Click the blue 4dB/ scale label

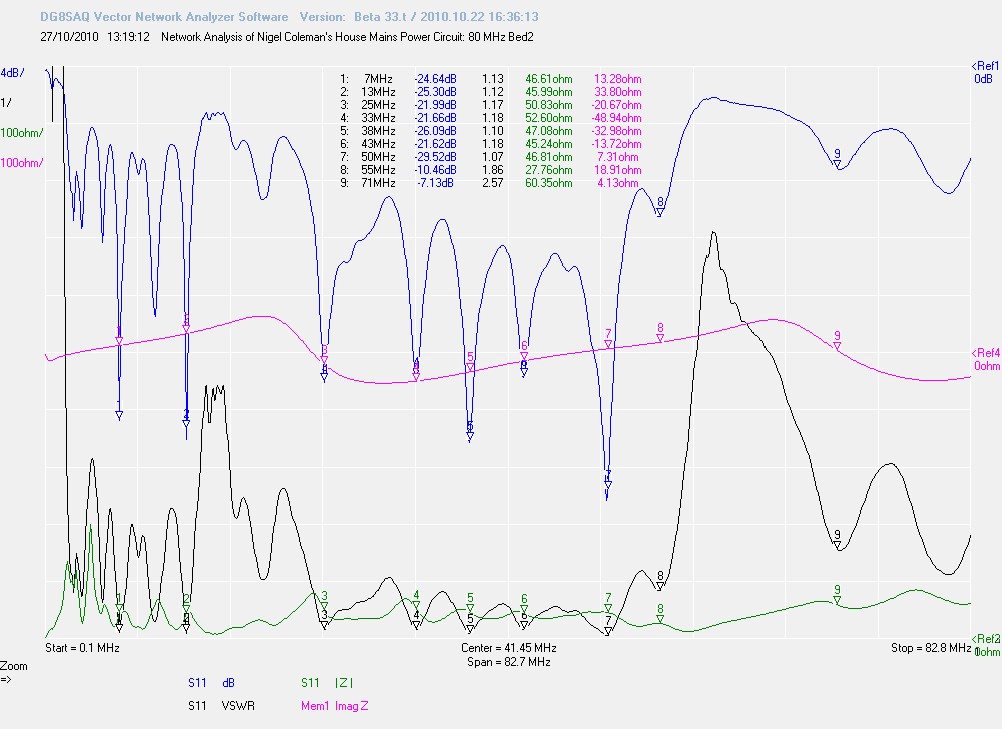tap(12, 73)
